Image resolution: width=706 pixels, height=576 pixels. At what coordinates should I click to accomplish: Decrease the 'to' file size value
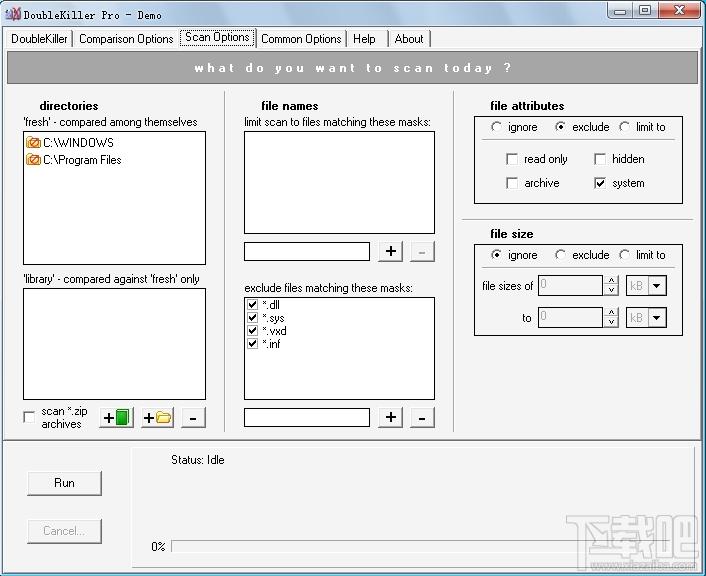click(611, 322)
